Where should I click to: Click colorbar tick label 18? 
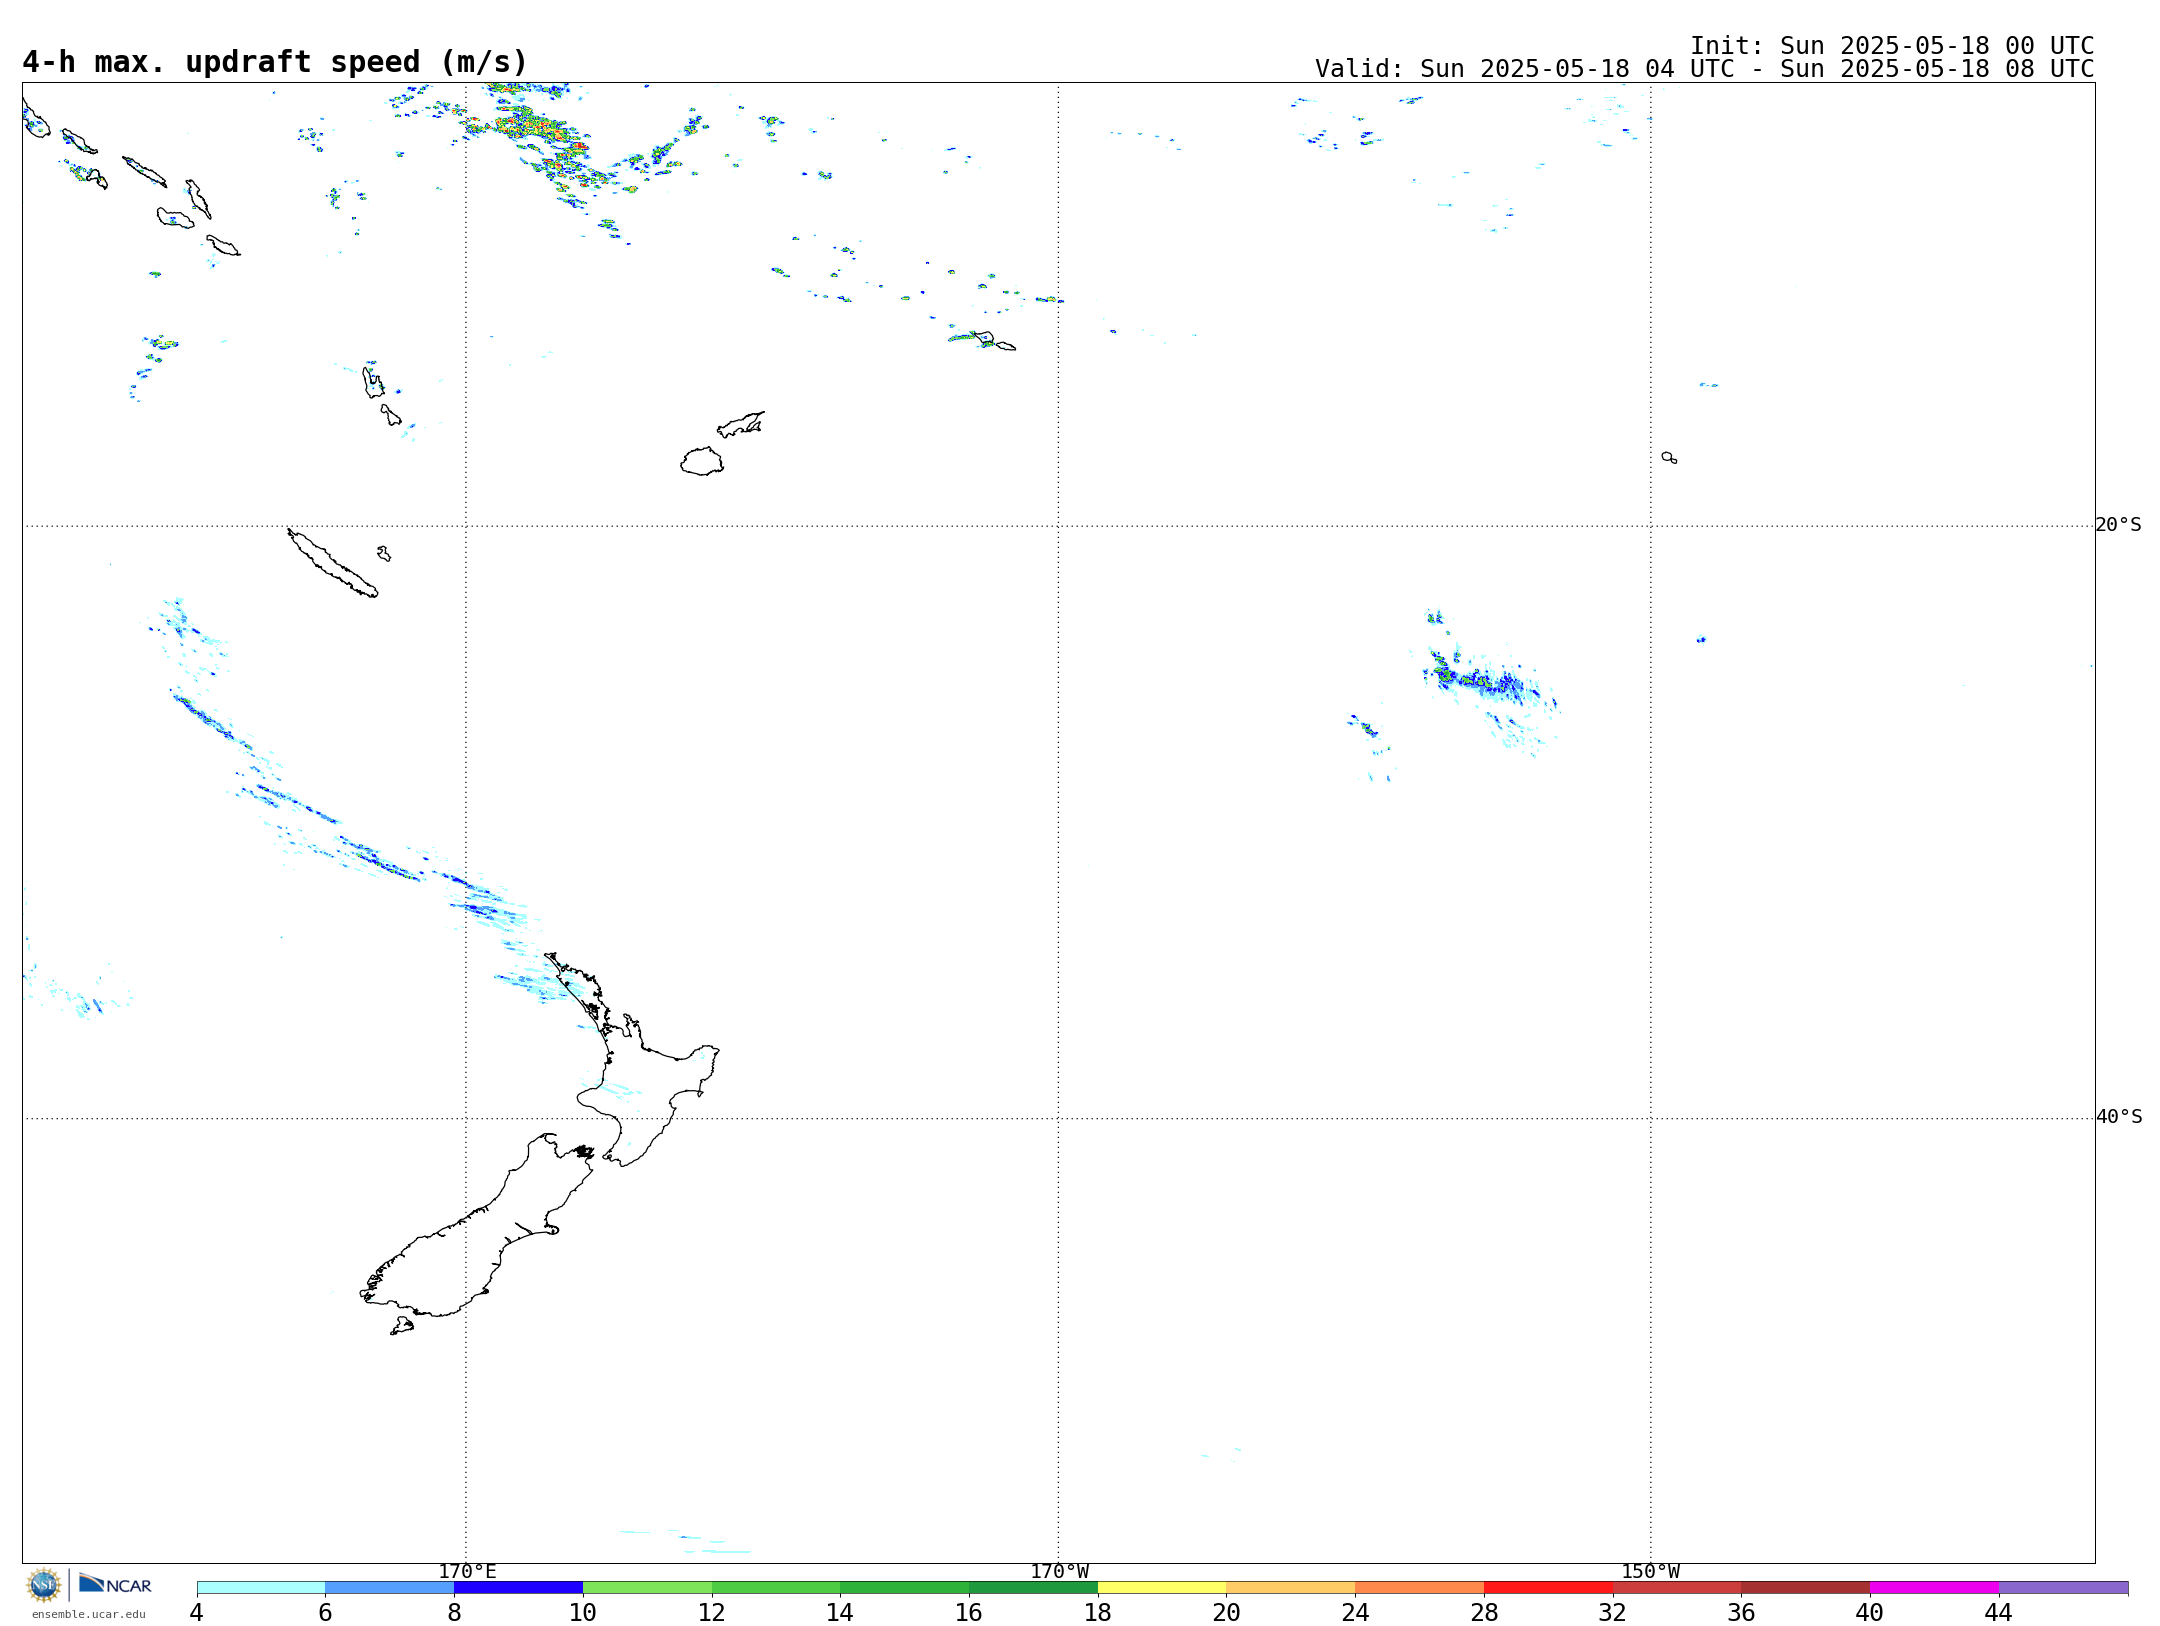point(1098,1612)
